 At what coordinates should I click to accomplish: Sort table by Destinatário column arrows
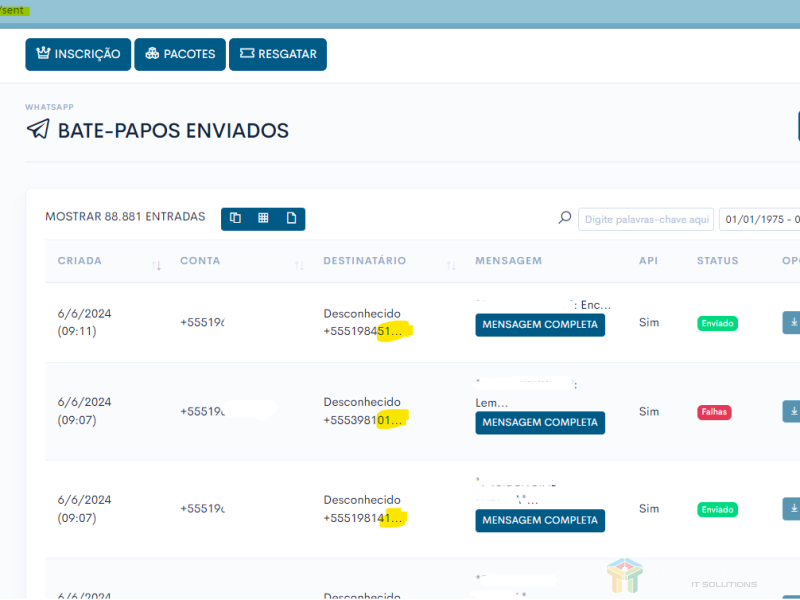[x=451, y=264]
